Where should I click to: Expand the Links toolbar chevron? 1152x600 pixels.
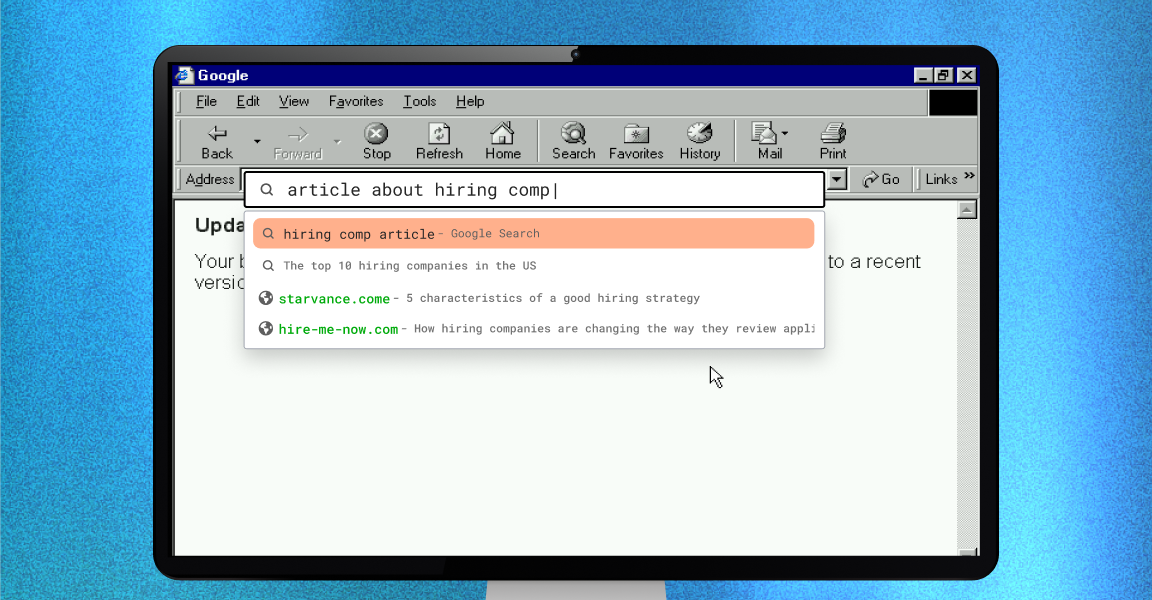tap(969, 176)
